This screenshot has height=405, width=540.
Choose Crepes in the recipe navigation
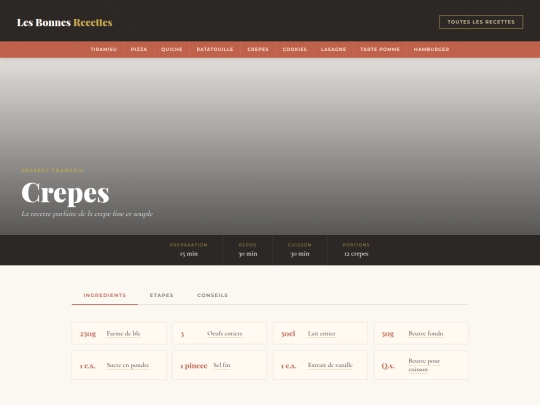tap(258, 49)
